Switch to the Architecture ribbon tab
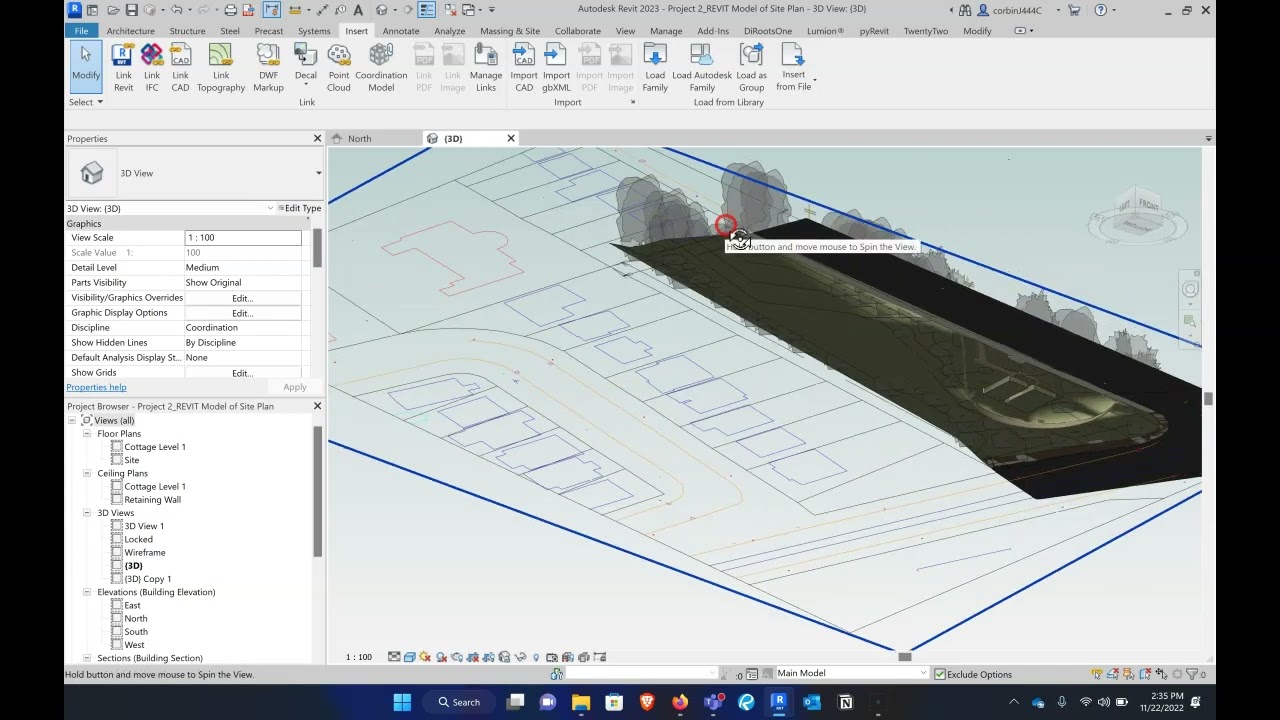Screen dimensions: 1280x720 (131, 31)
